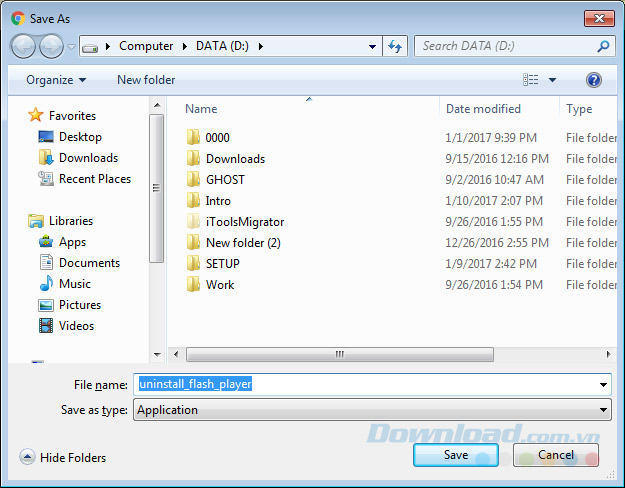Collapse the dialog with Hide Folders
Screen dimensions: 625x488
[x=63, y=458]
